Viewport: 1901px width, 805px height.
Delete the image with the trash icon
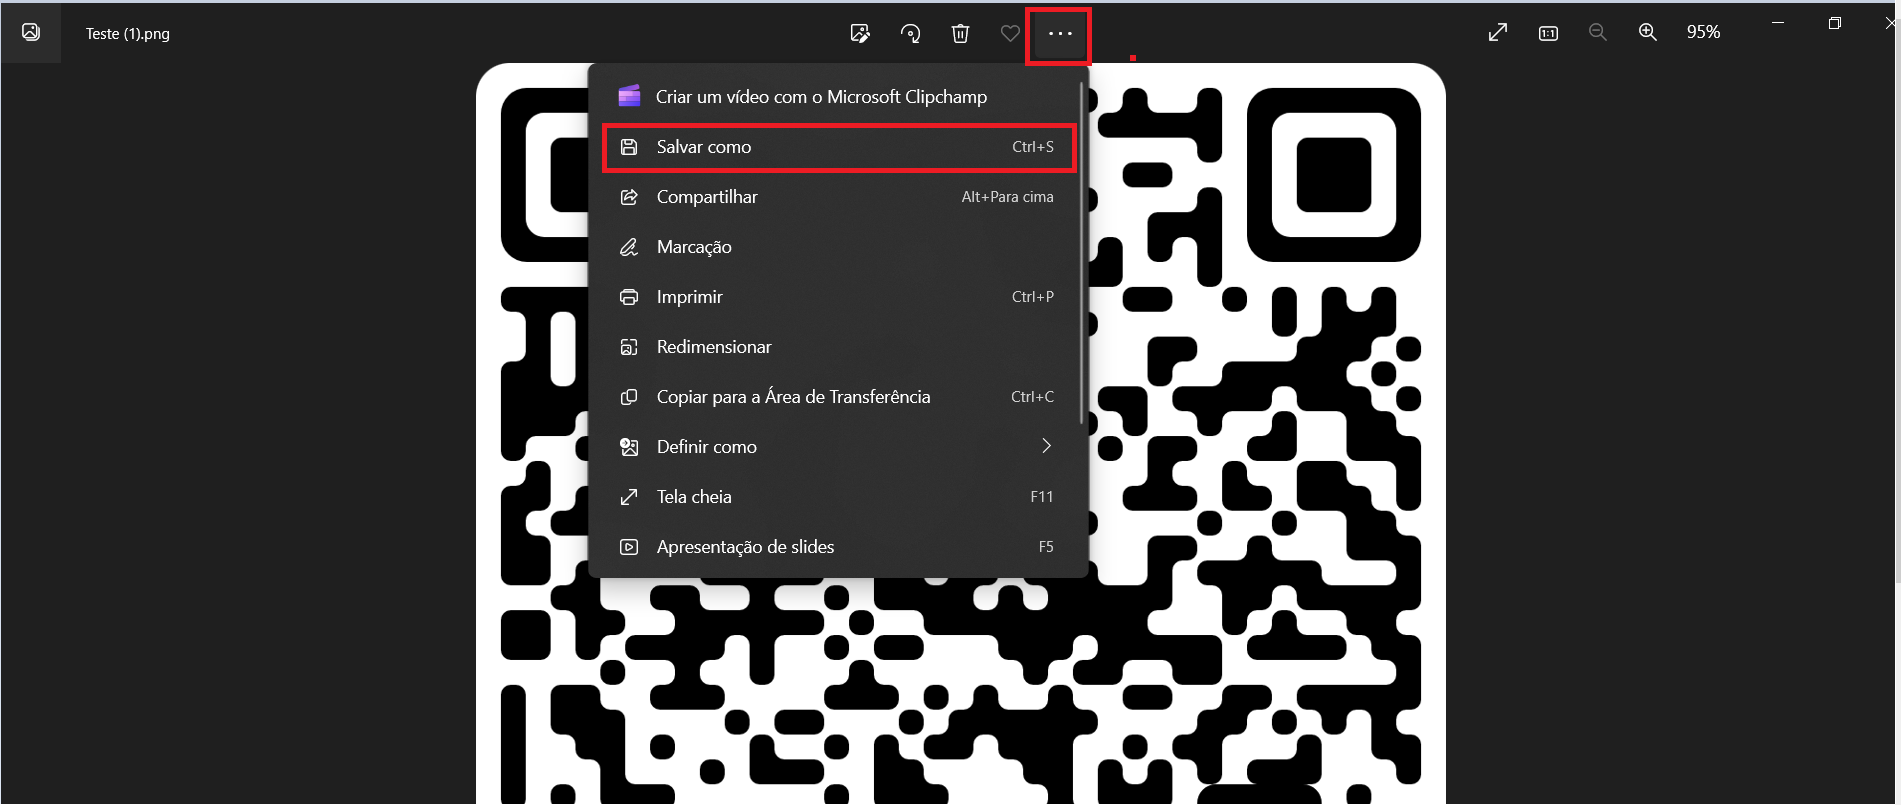960,34
